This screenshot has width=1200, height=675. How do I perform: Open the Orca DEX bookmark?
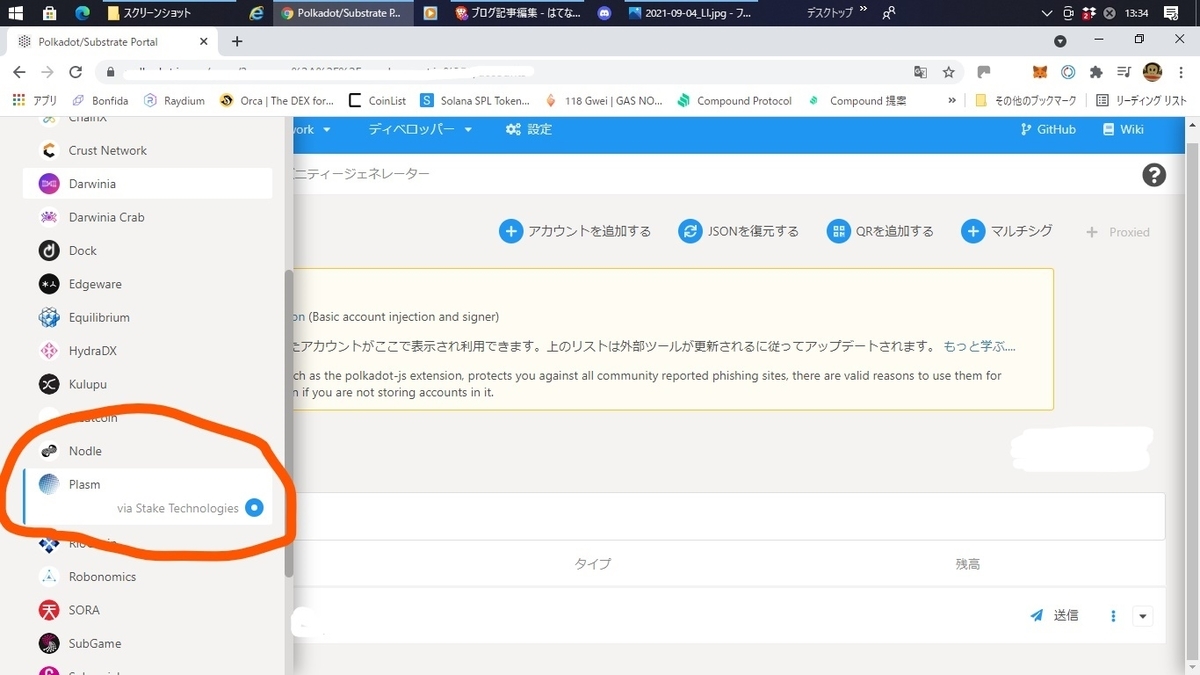(x=276, y=100)
